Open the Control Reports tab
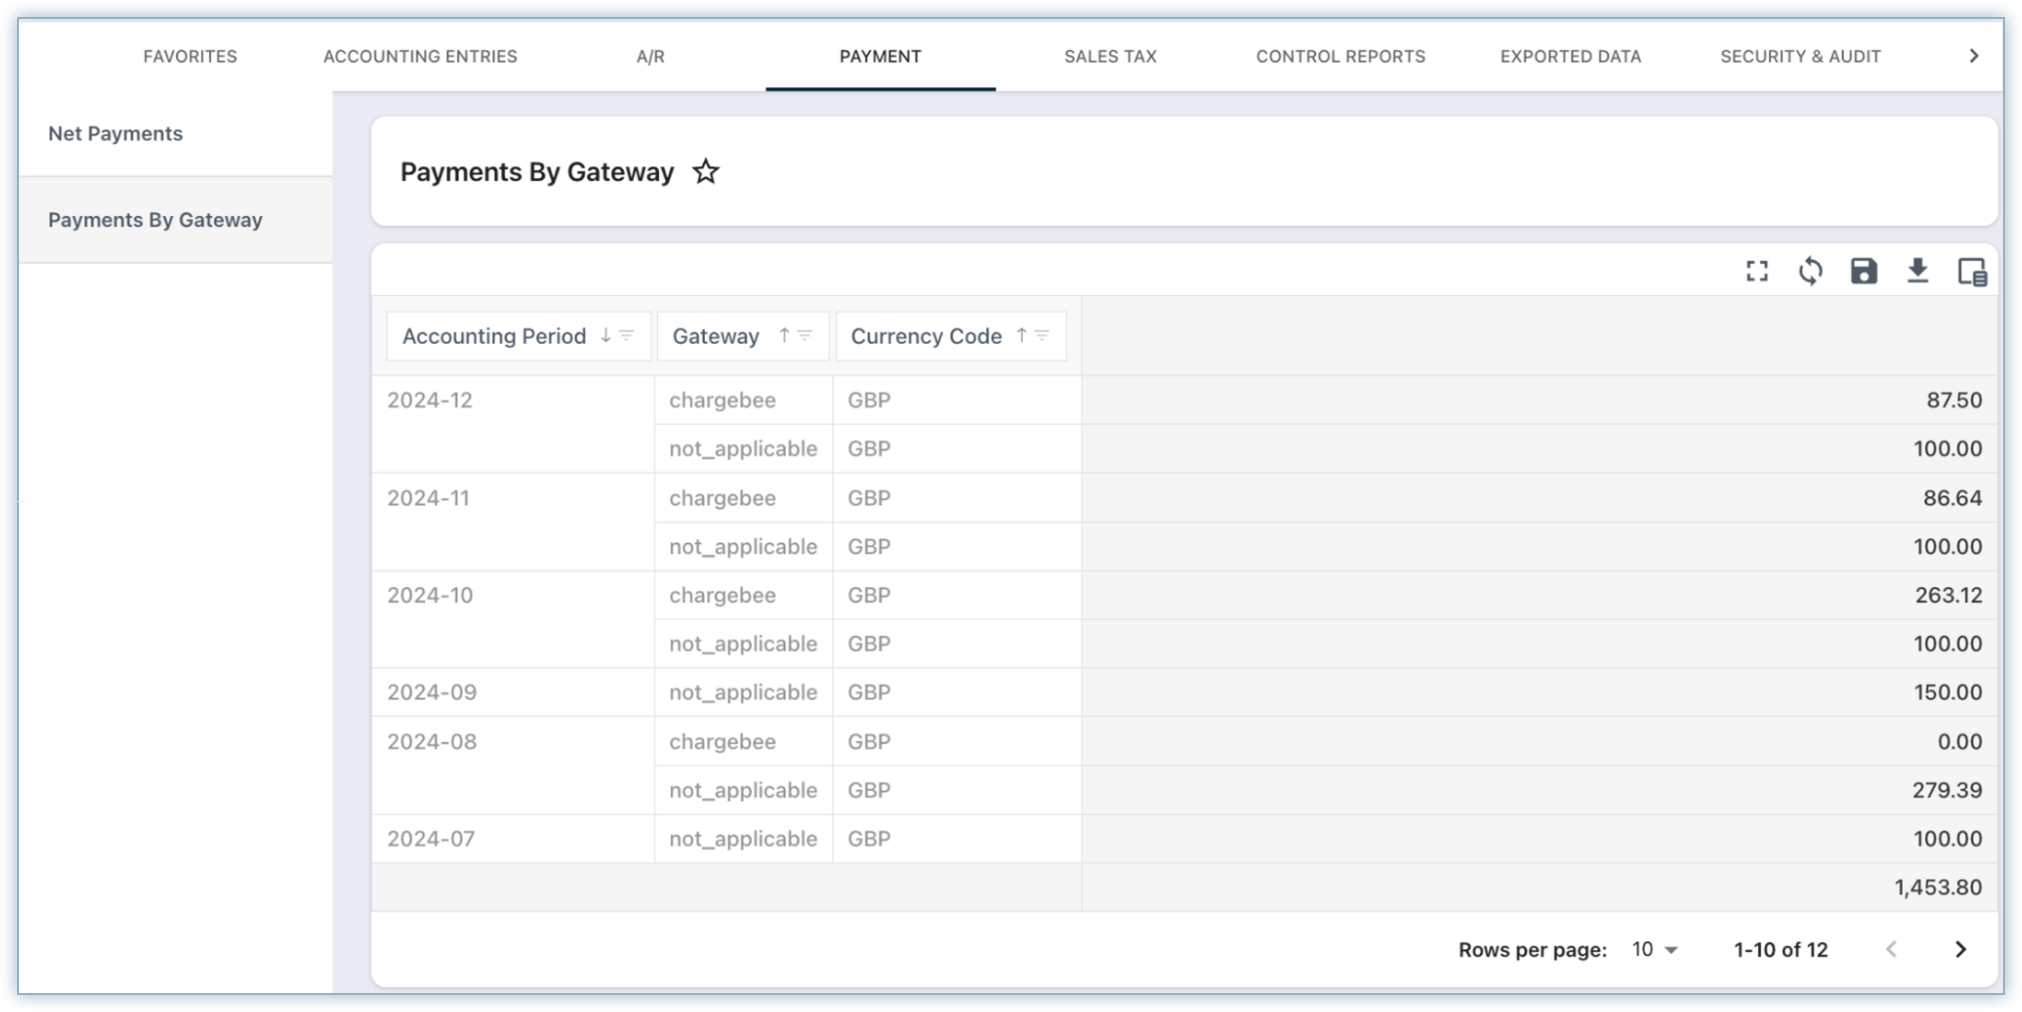This screenshot has height=1012, width=2022. 1340,56
